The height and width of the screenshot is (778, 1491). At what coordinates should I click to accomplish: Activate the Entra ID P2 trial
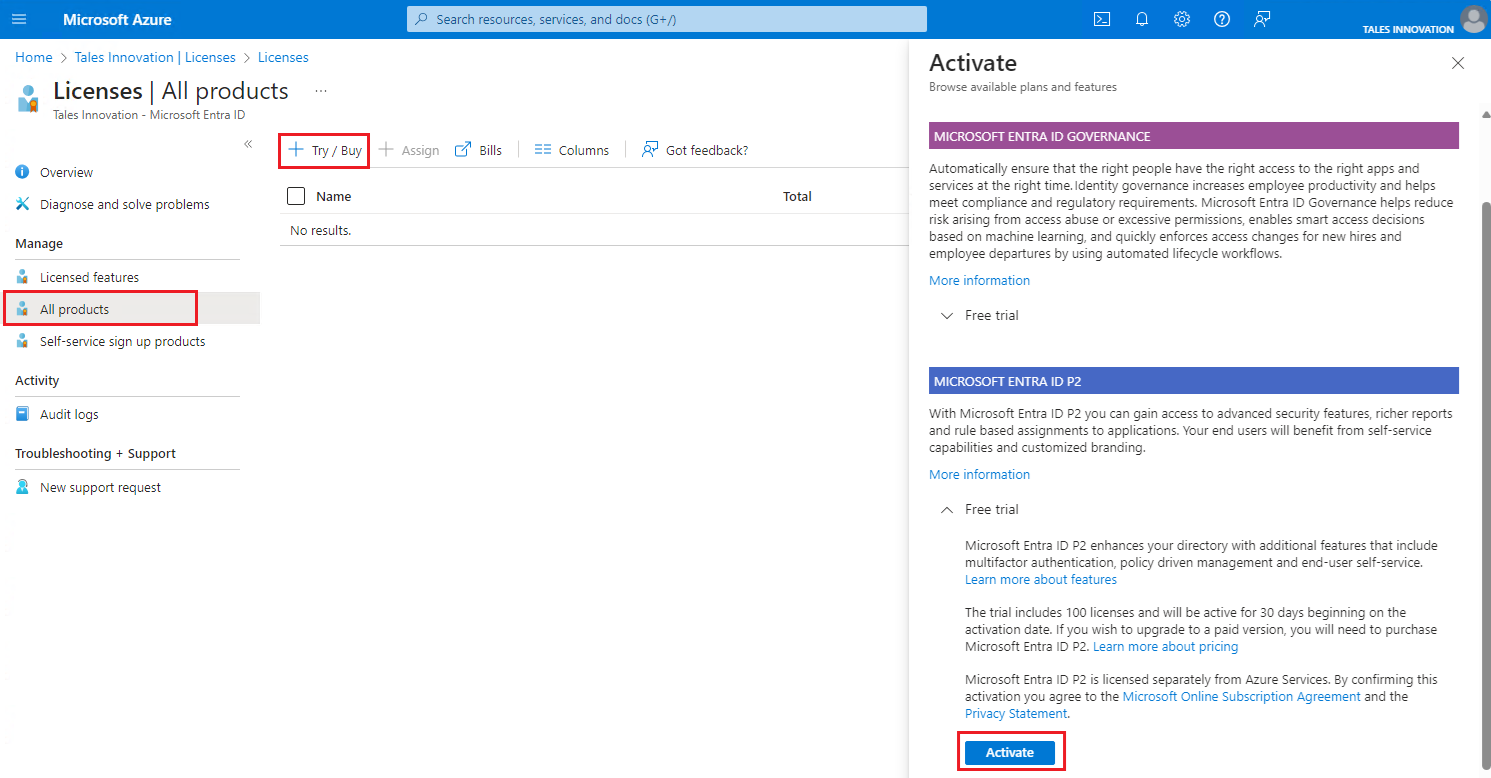coord(1010,752)
